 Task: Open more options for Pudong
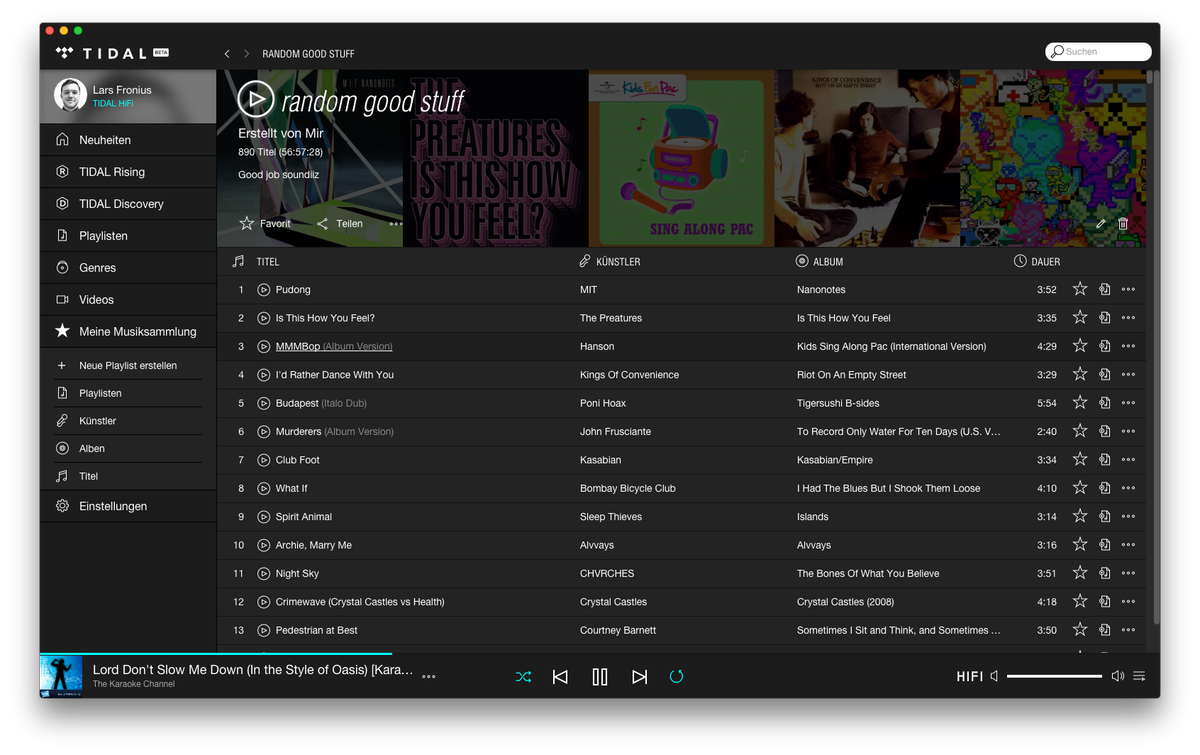[1128, 290]
